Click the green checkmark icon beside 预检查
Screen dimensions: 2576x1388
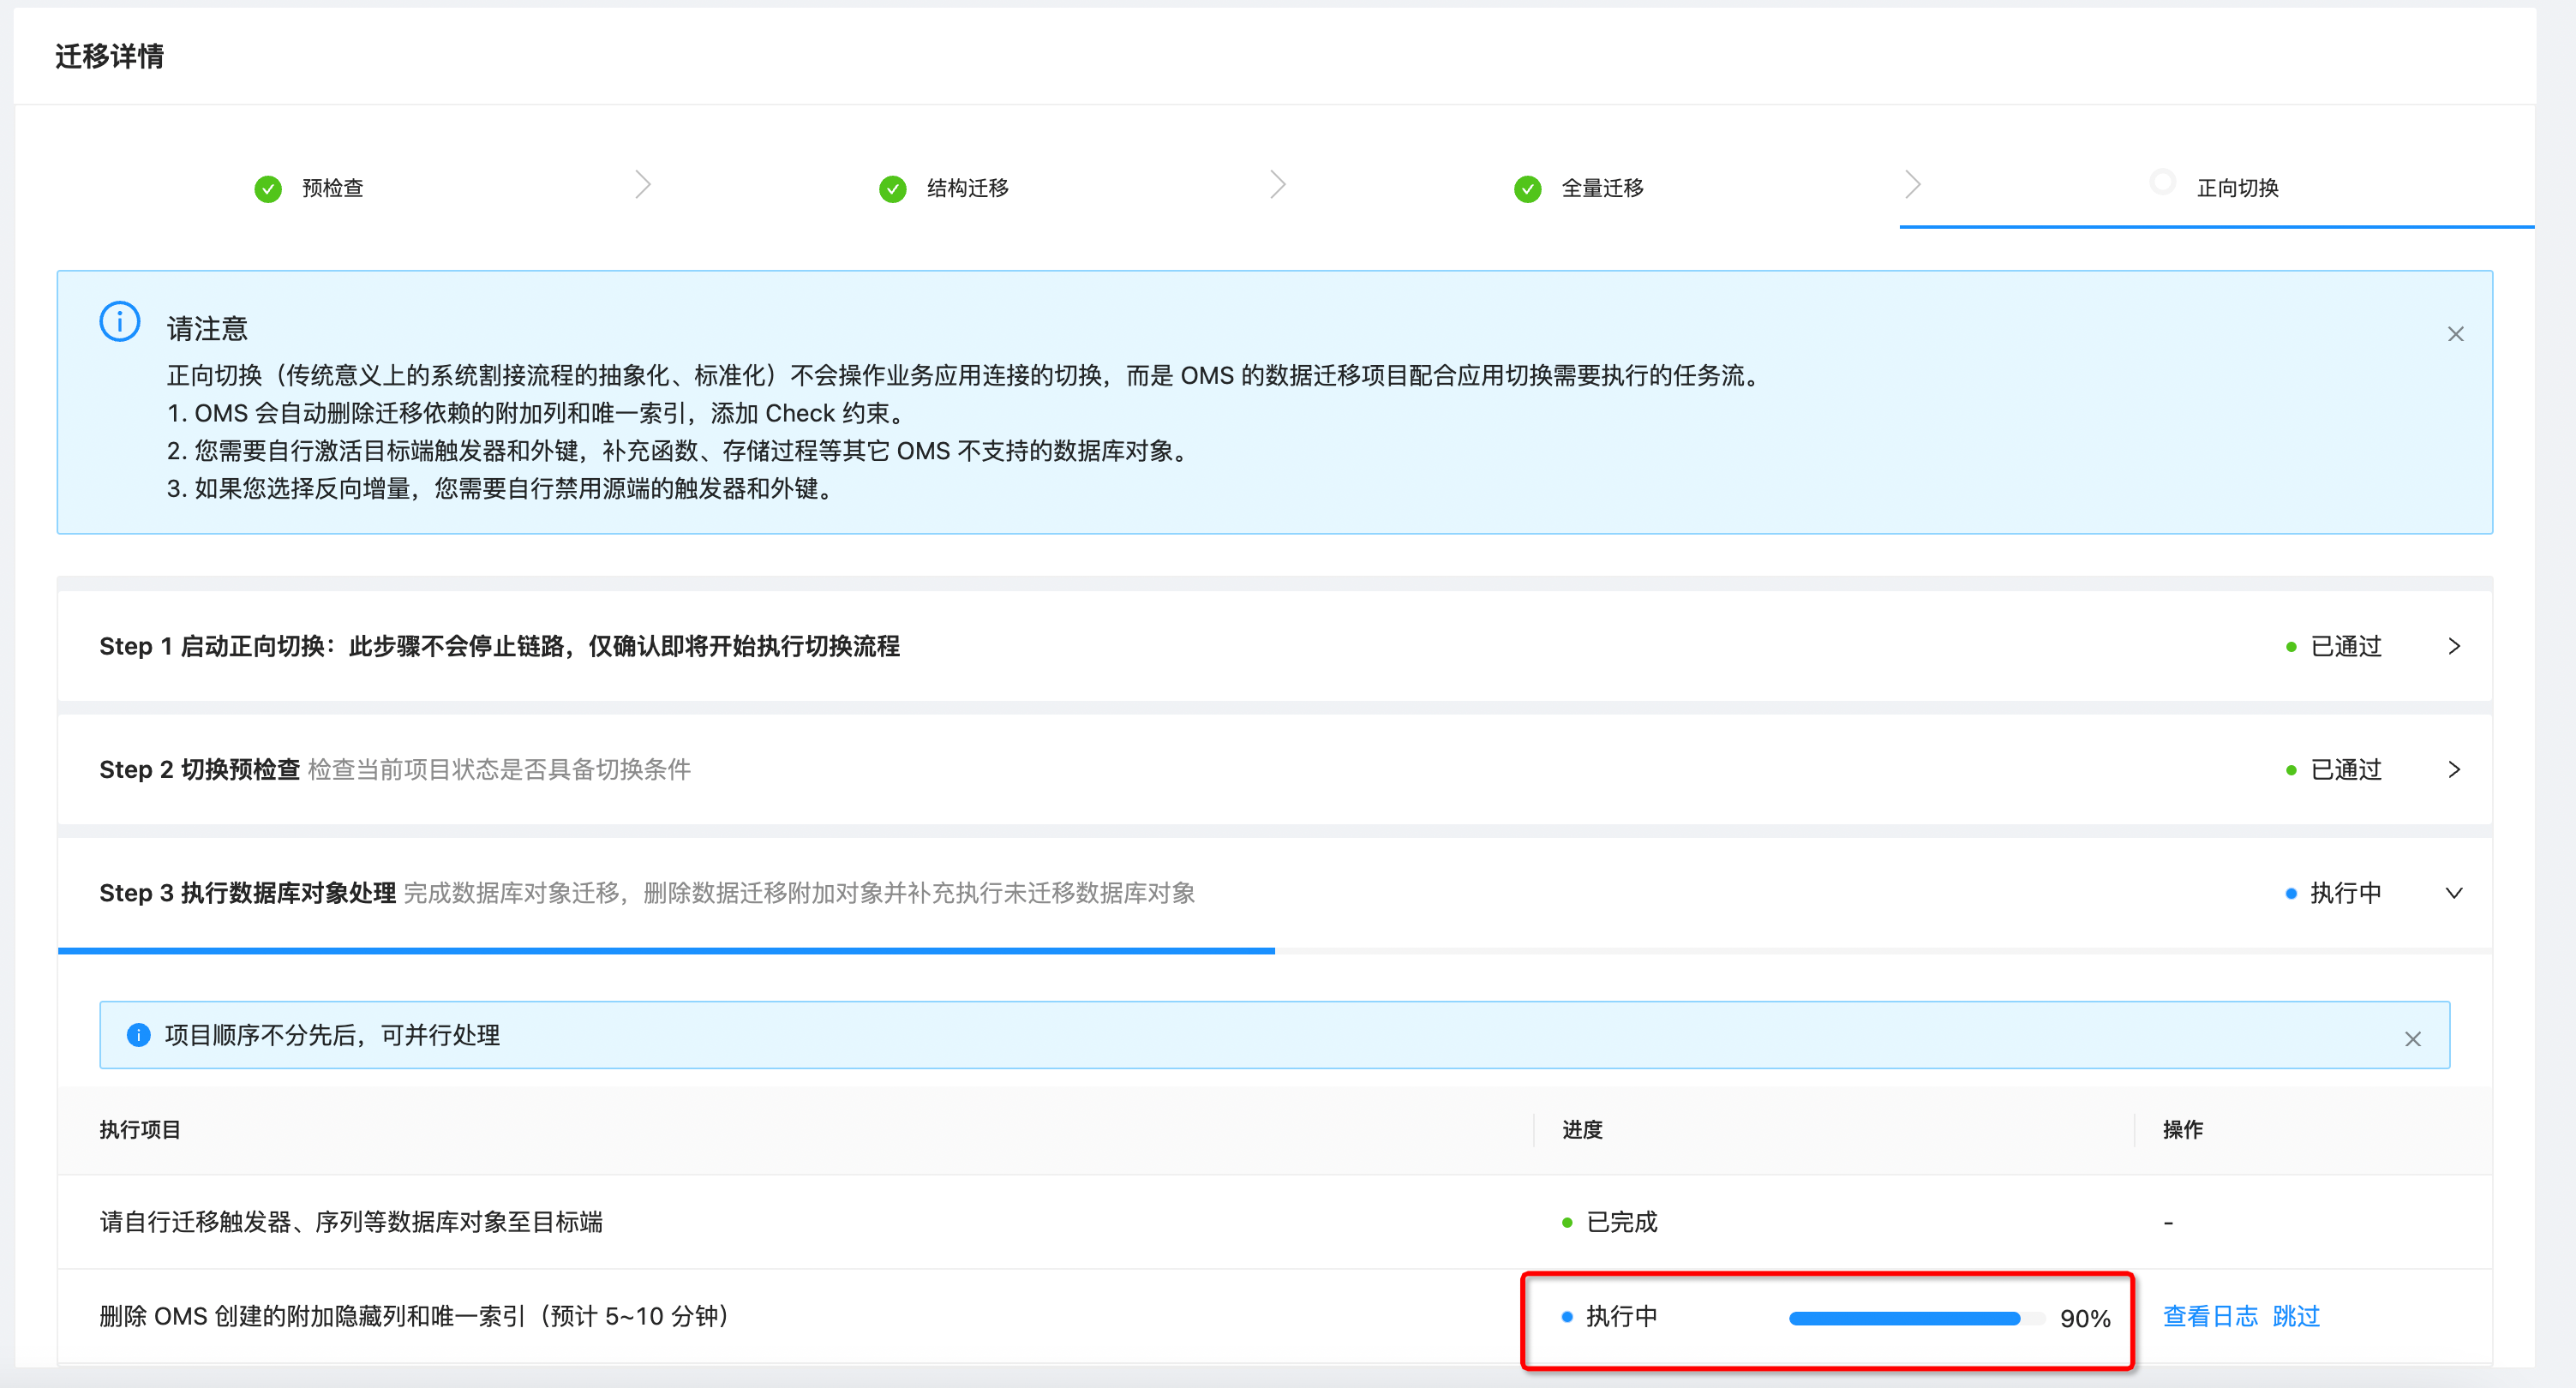tap(268, 188)
